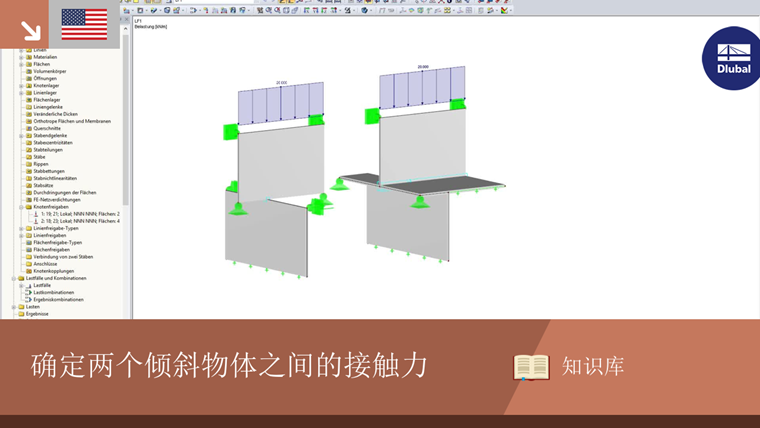Click the 'Belastung [kN/m]' viewport label
Screen dimensions: 760x428
[x=151, y=27]
